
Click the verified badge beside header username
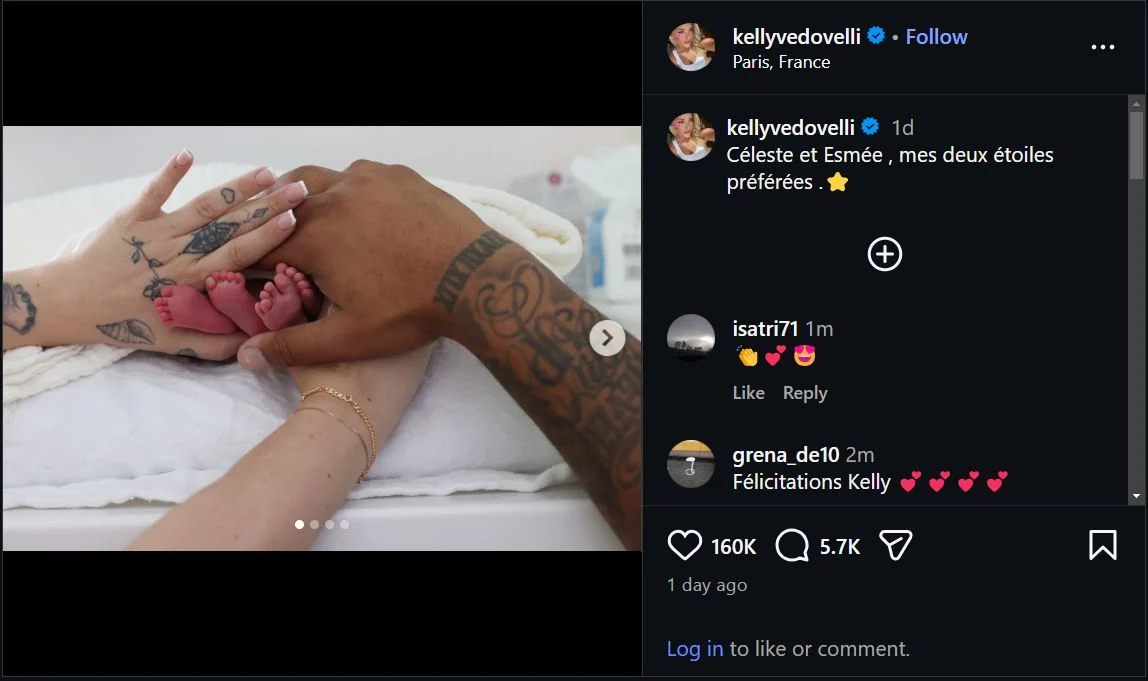click(x=876, y=35)
